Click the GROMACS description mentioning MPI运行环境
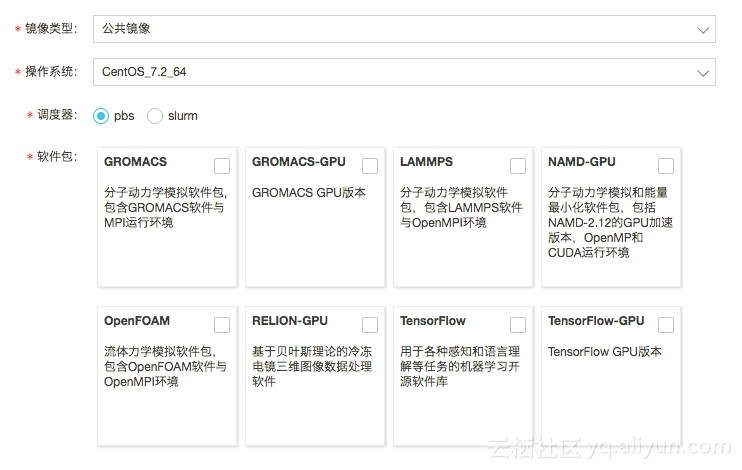This screenshot has height=470, width=742. click(x=166, y=208)
